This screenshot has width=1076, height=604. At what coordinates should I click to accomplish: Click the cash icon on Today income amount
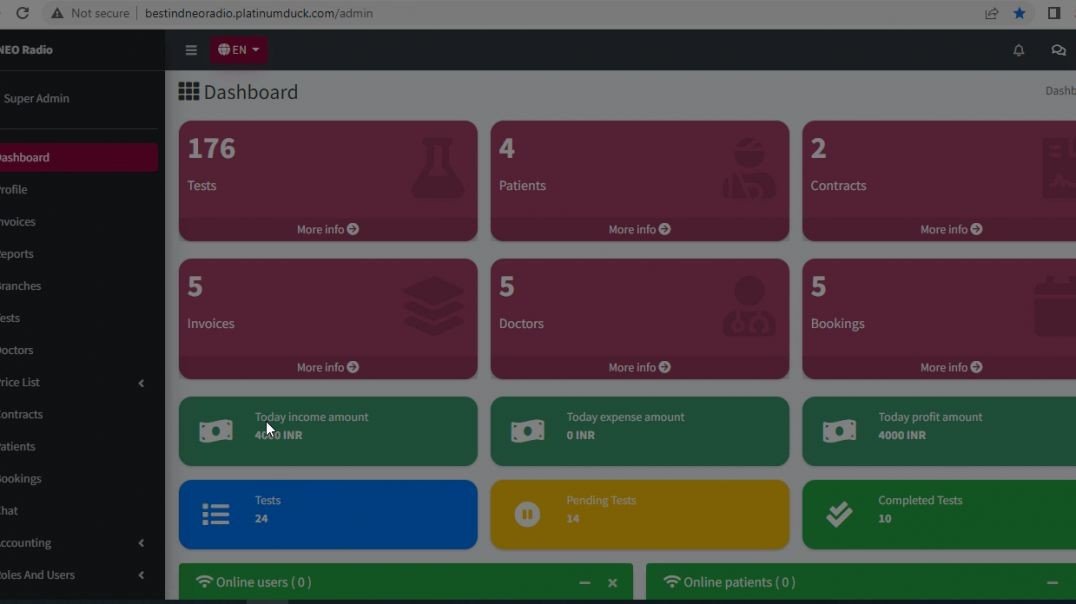pos(216,431)
